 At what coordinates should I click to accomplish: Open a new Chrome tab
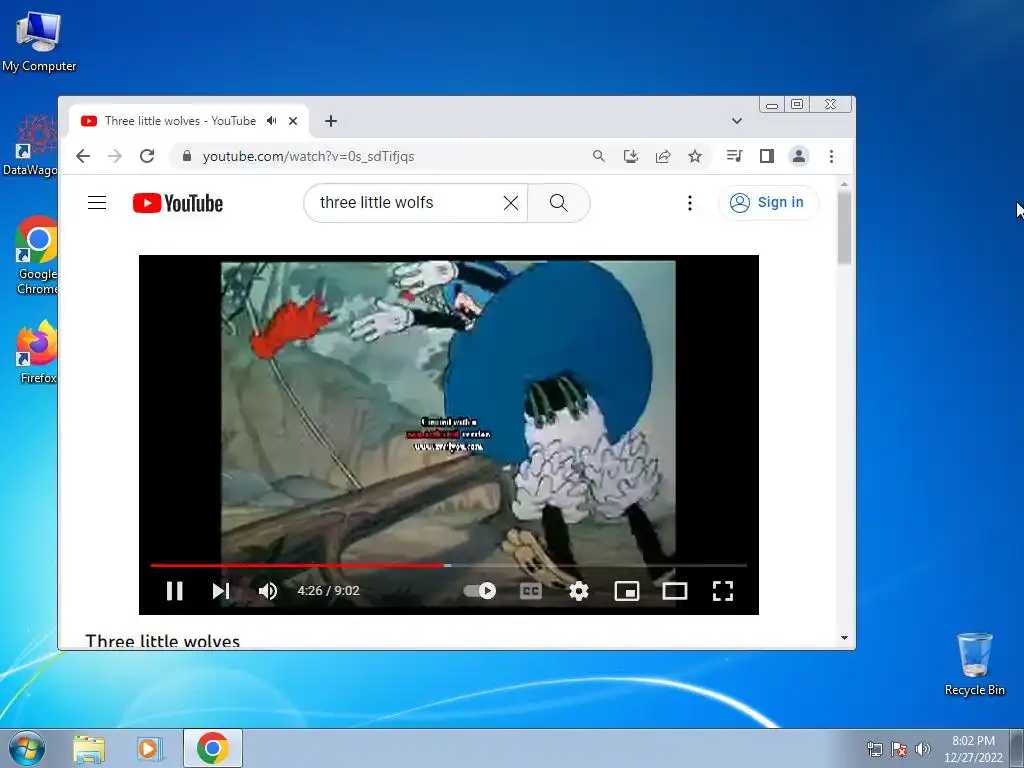(331, 121)
